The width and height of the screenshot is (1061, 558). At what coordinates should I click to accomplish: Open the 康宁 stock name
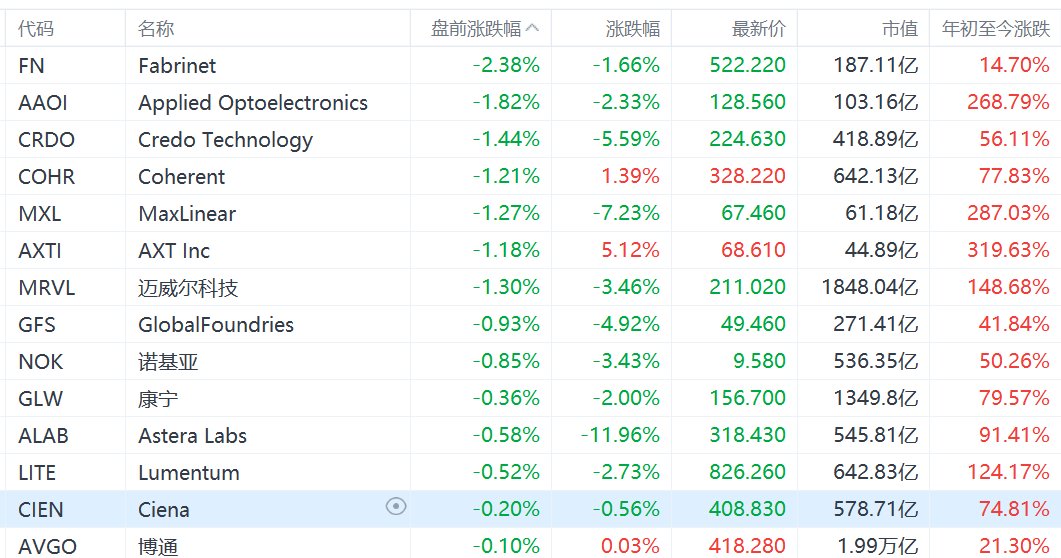(158, 399)
